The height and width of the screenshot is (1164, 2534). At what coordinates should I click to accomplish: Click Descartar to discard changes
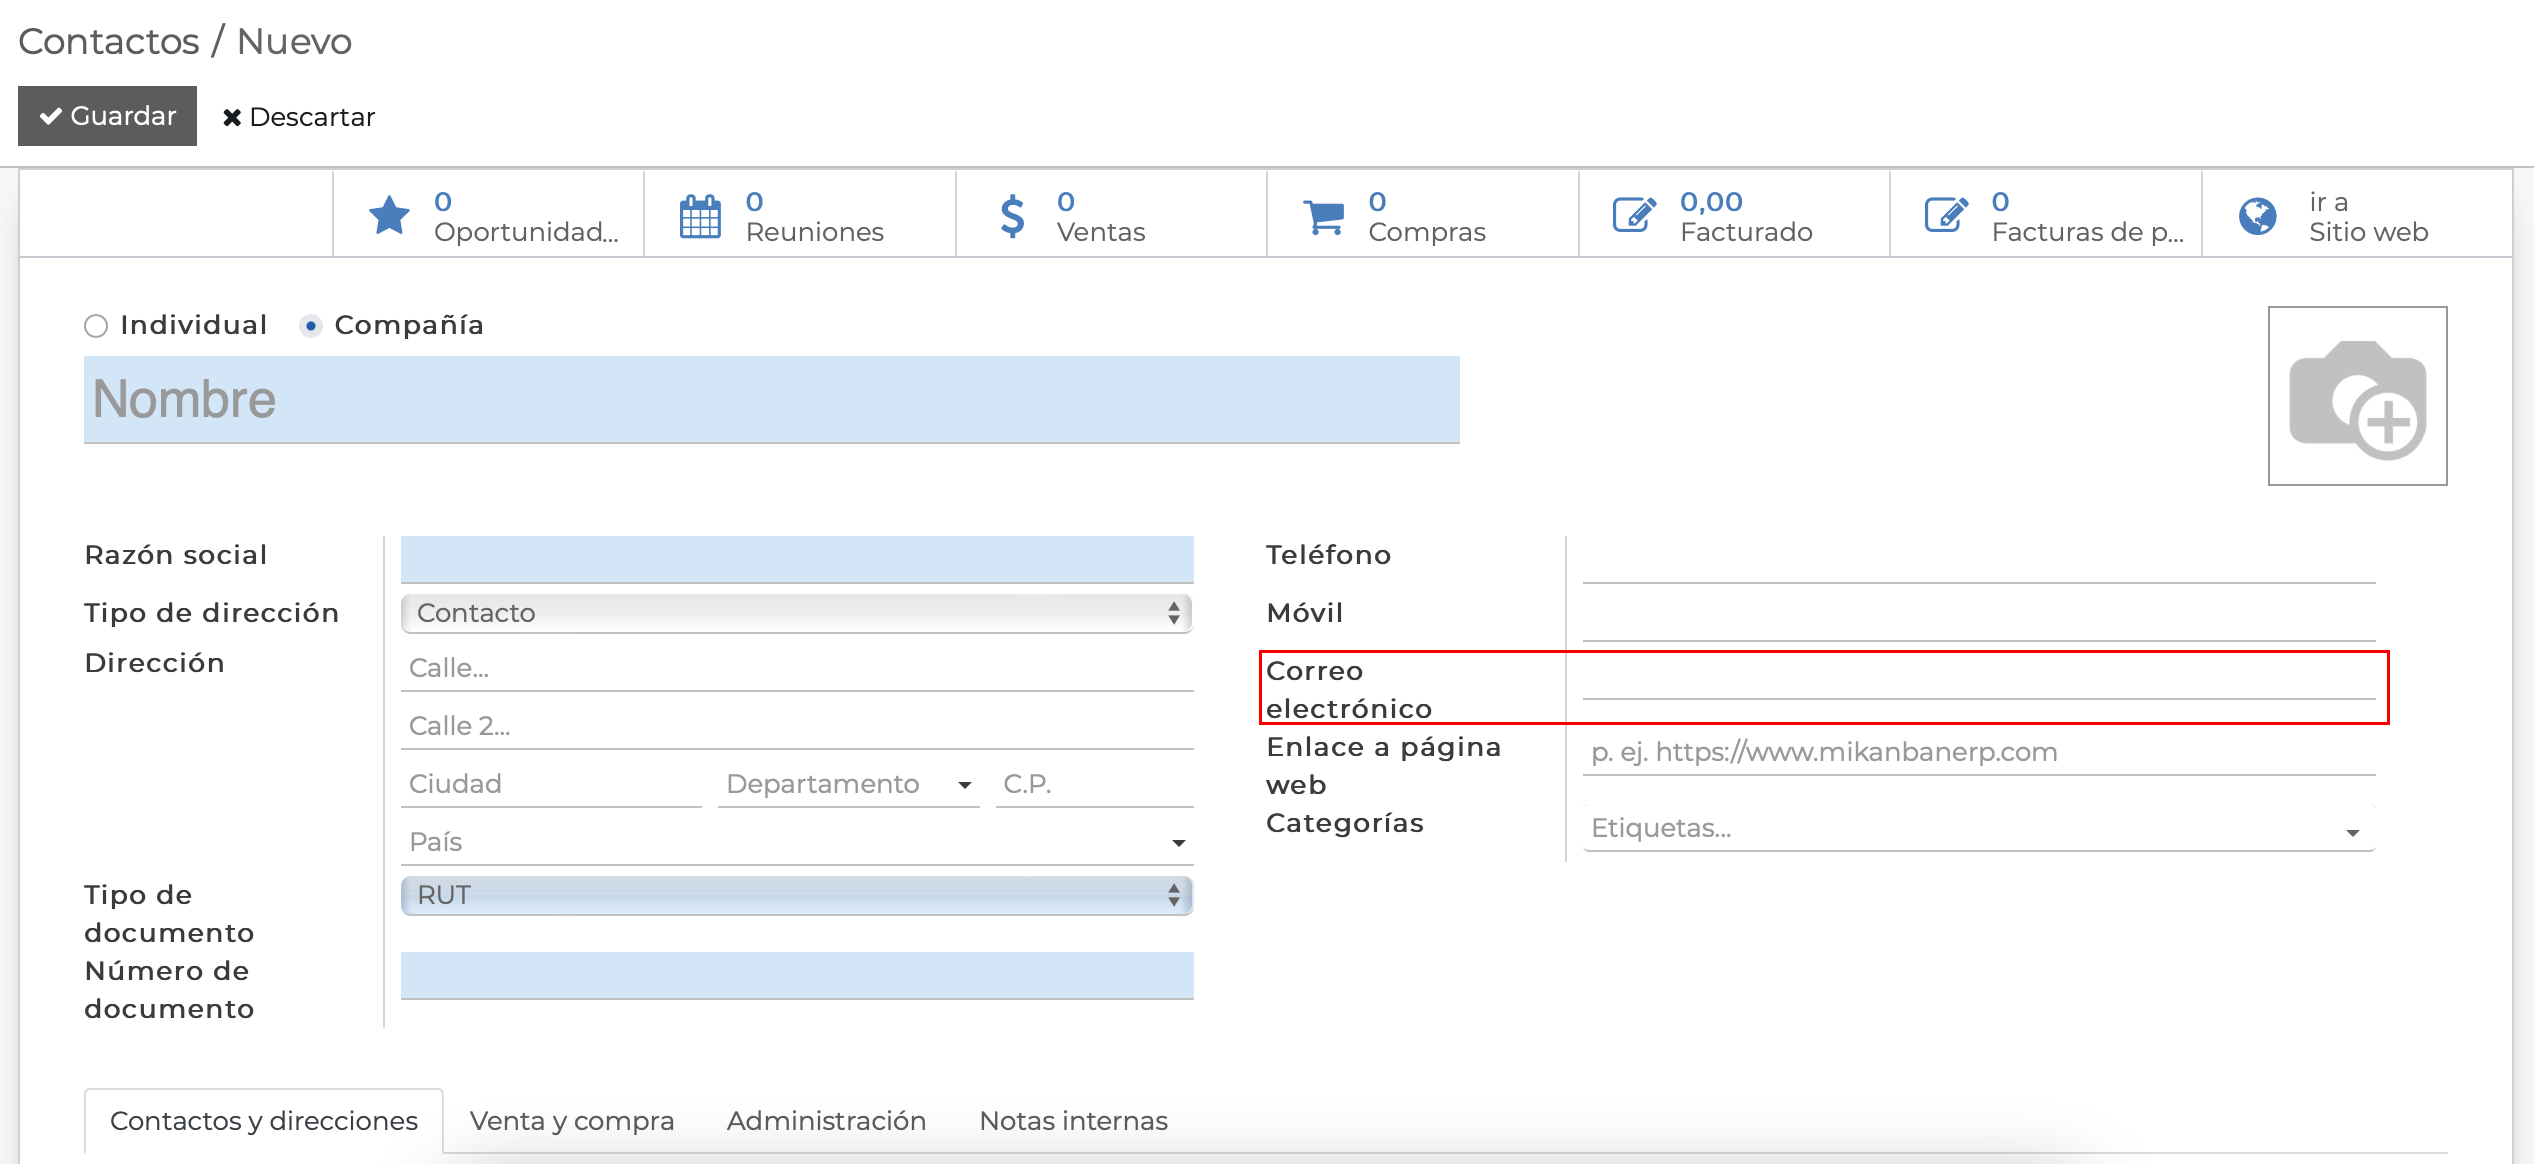299,116
